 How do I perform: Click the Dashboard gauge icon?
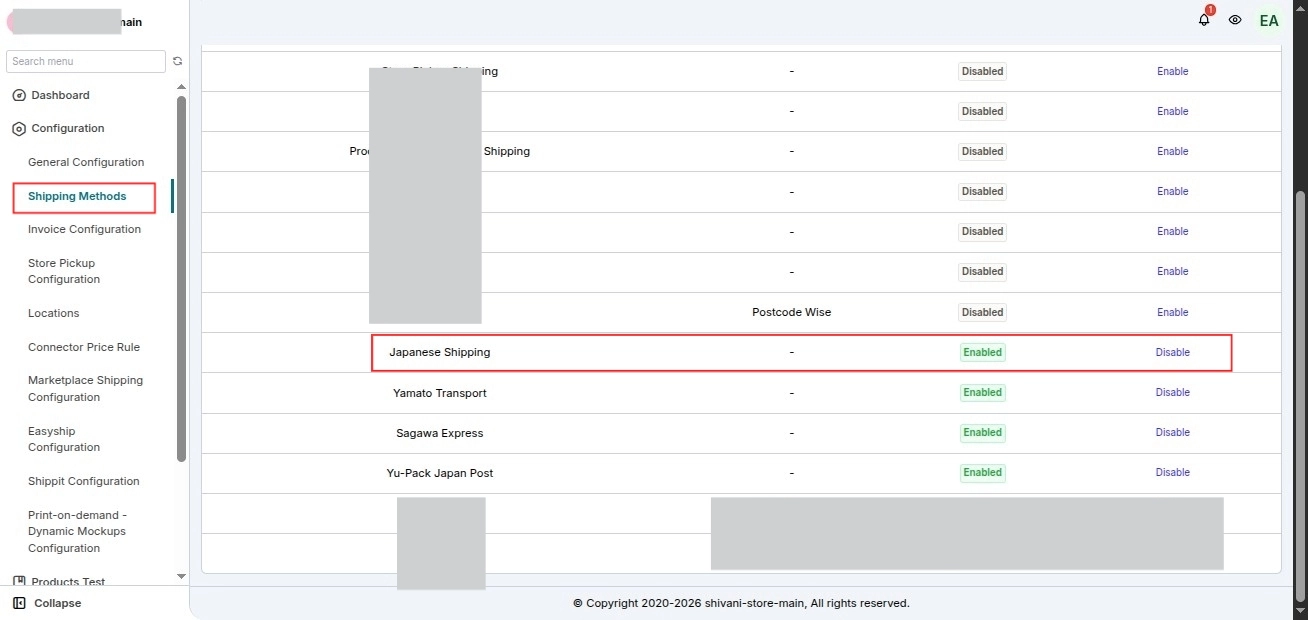[x=18, y=96]
